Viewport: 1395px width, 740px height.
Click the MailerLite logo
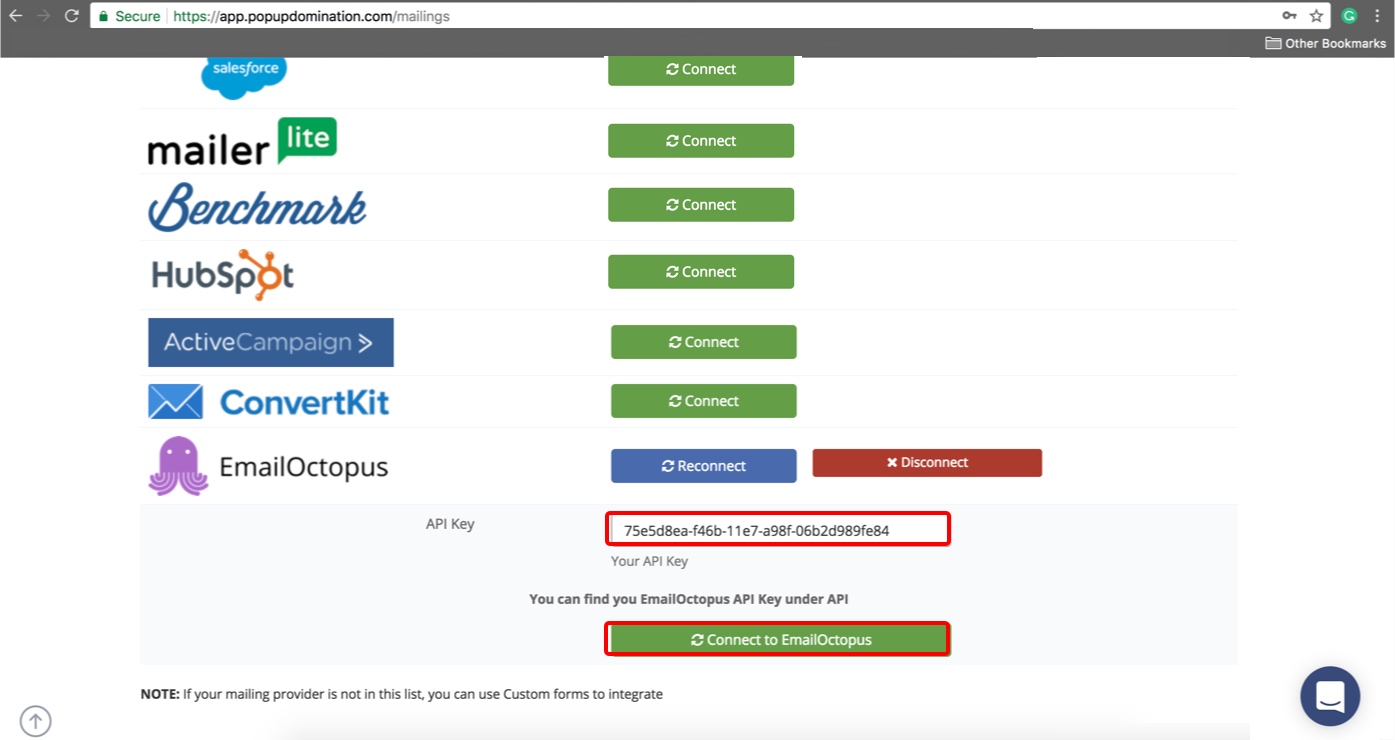242,142
